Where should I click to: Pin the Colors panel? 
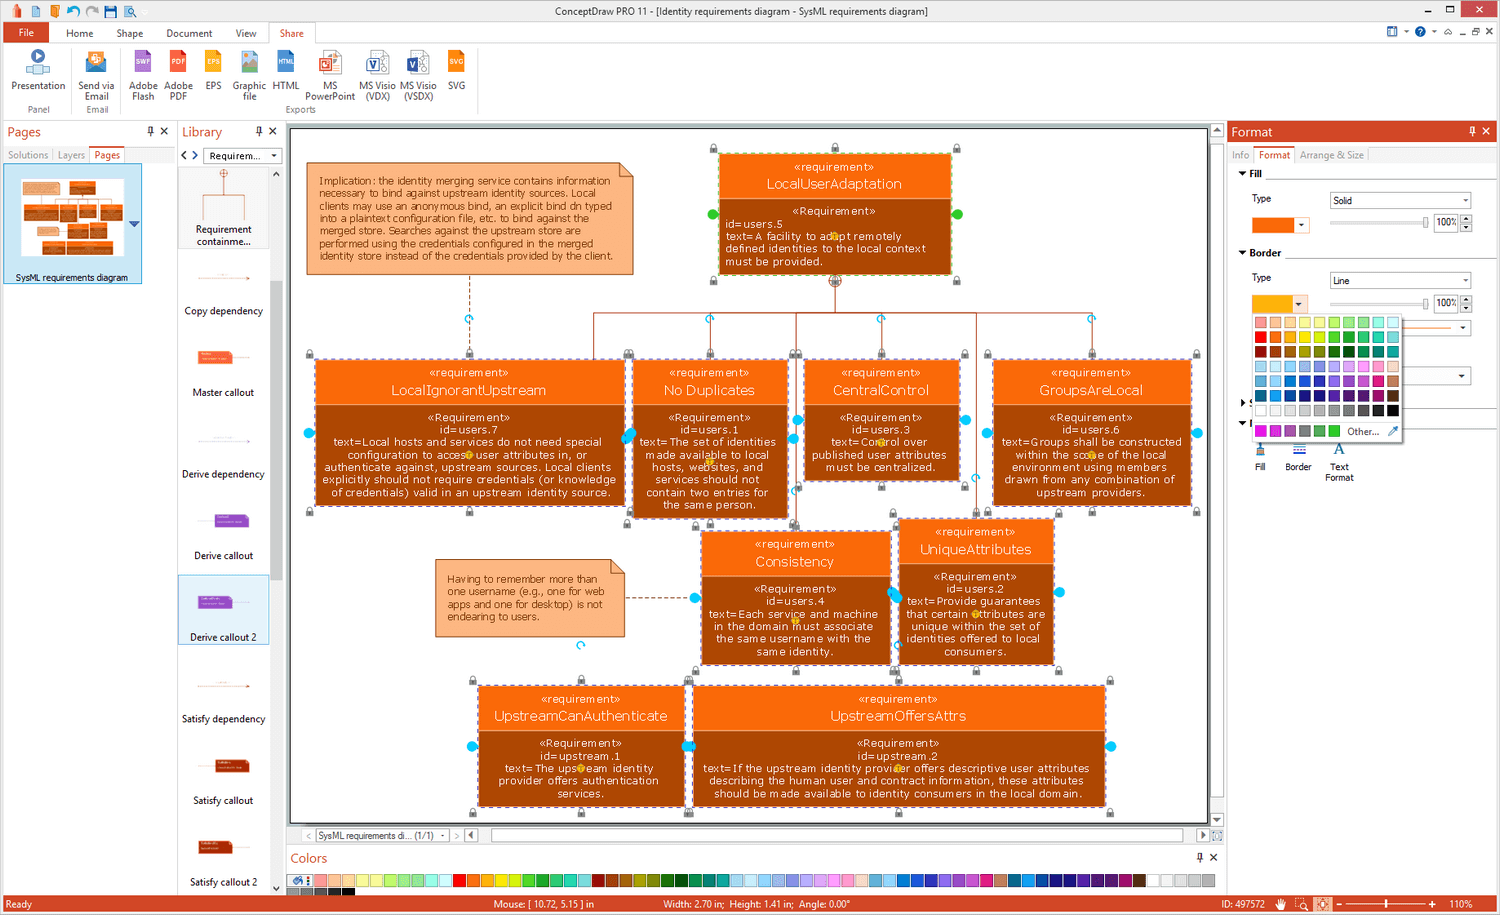(x=1199, y=857)
